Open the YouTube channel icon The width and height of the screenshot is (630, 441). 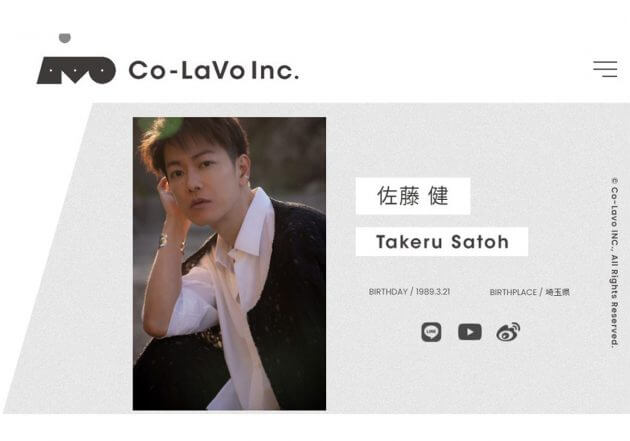[x=470, y=332]
